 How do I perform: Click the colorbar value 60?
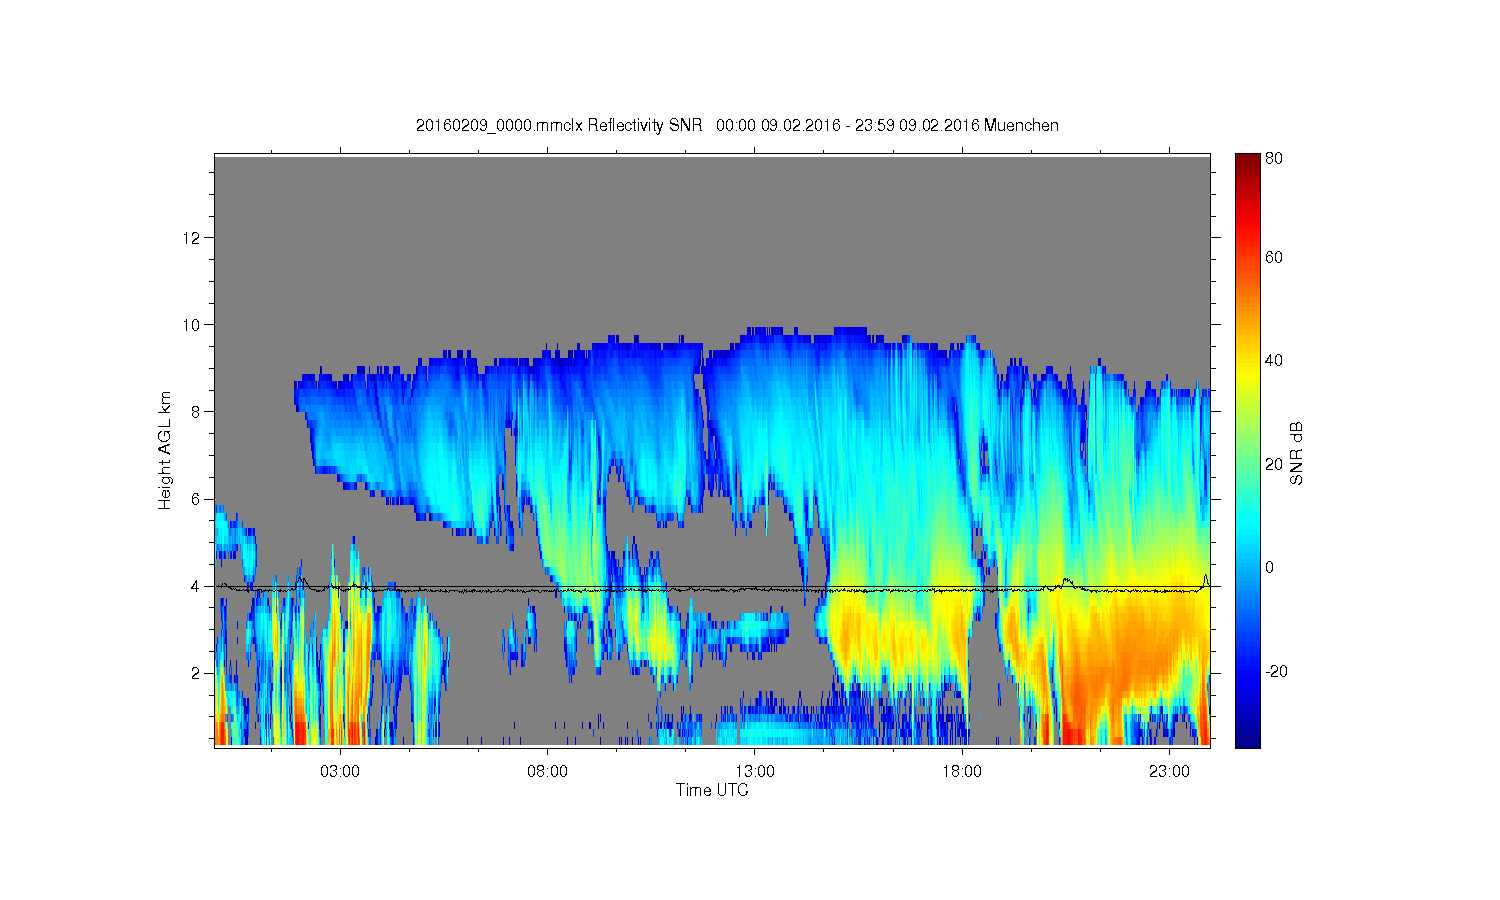coord(1274,257)
